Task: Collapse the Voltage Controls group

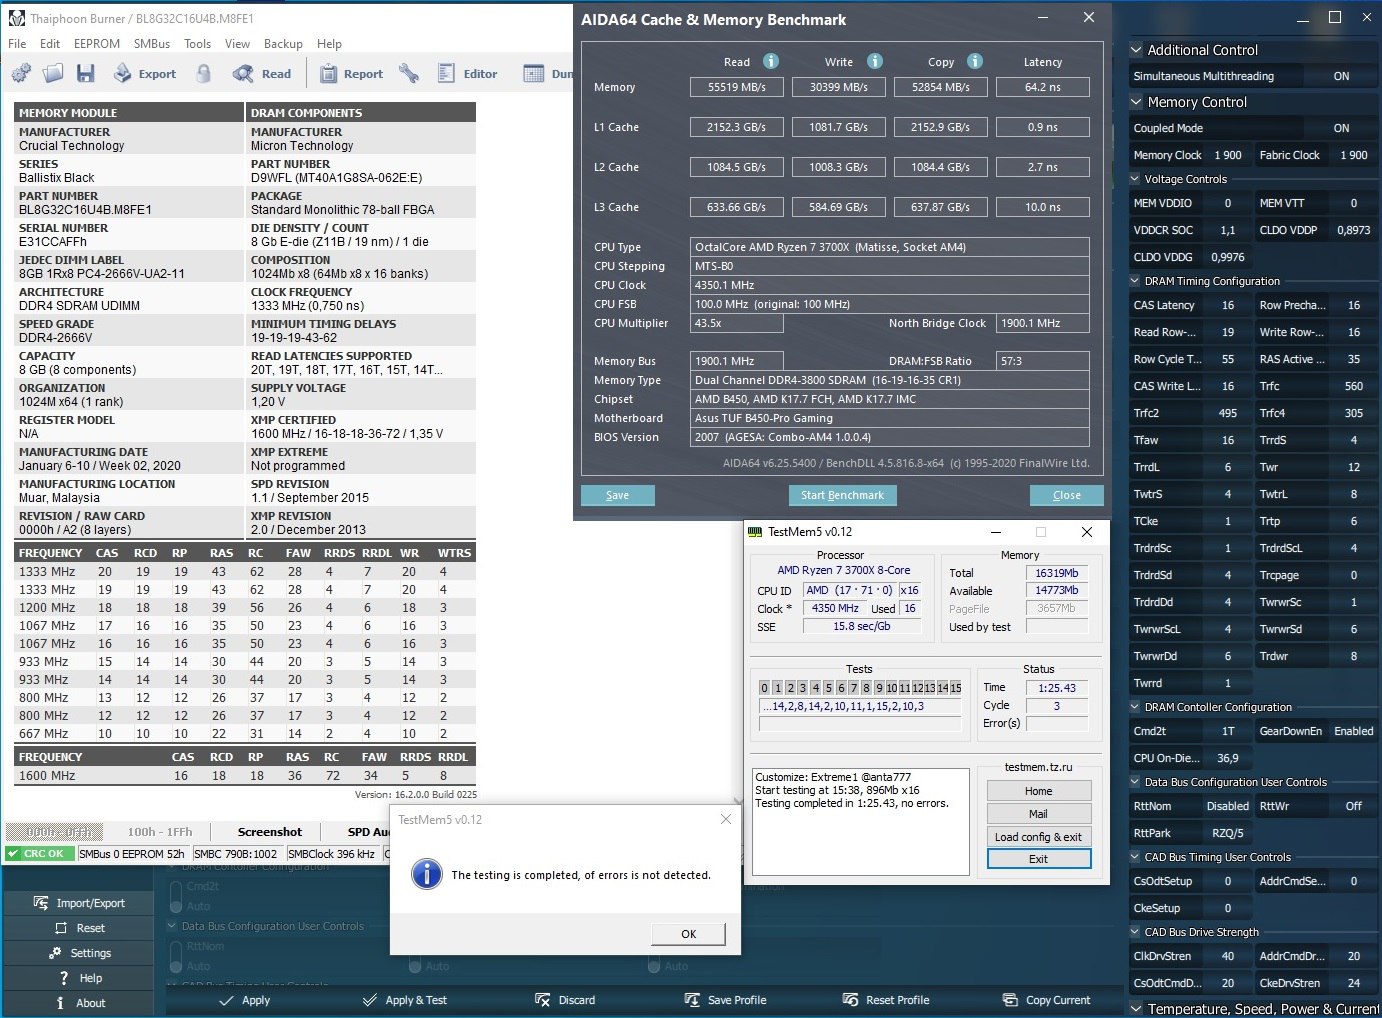Action: click(x=1135, y=179)
